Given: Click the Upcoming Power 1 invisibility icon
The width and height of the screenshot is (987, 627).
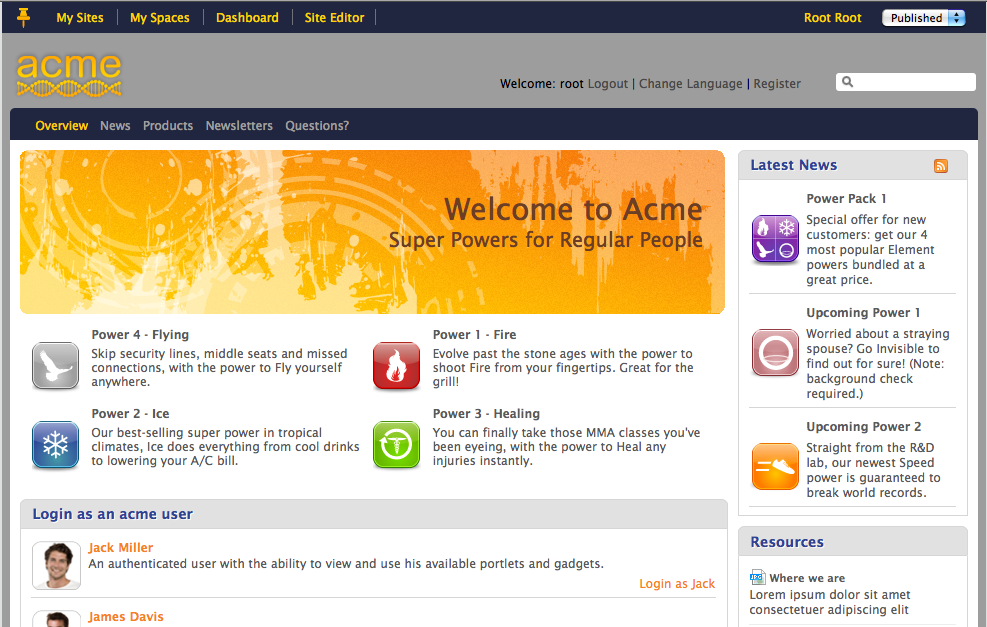Looking at the screenshot, I should pyautogui.click(x=775, y=353).
